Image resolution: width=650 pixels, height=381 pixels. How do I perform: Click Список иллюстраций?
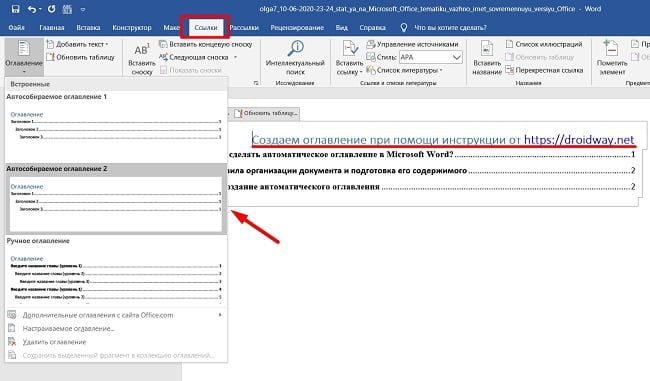point(544,44)
